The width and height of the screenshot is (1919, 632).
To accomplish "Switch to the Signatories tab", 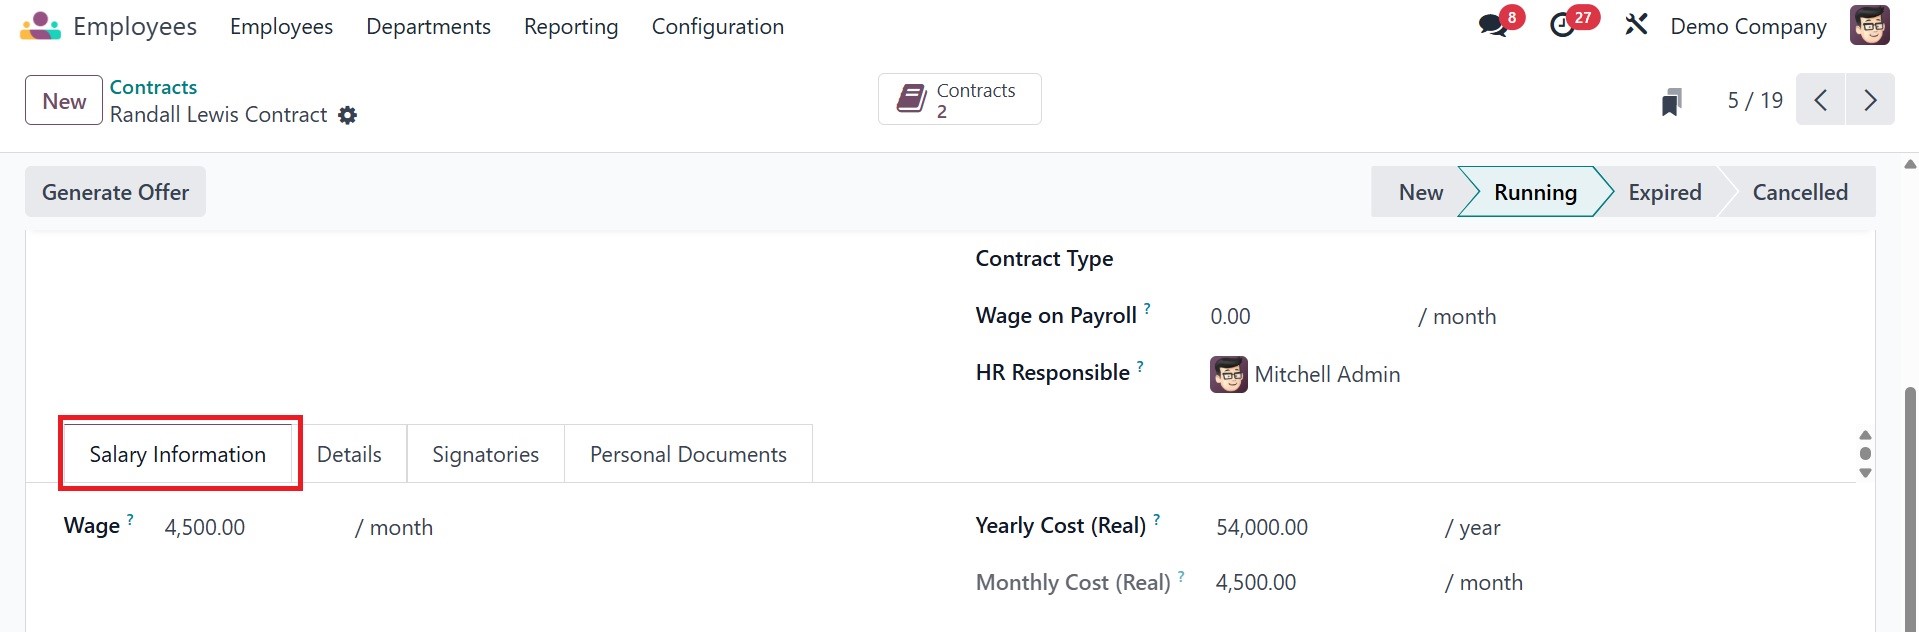I will click(485, 455).
